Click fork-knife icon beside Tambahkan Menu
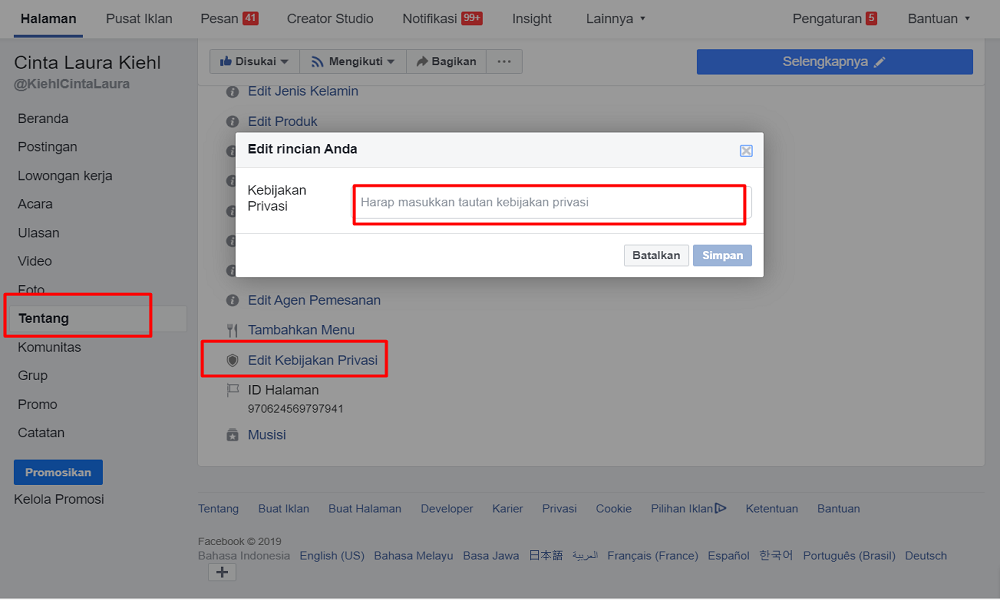 [232, 330]
